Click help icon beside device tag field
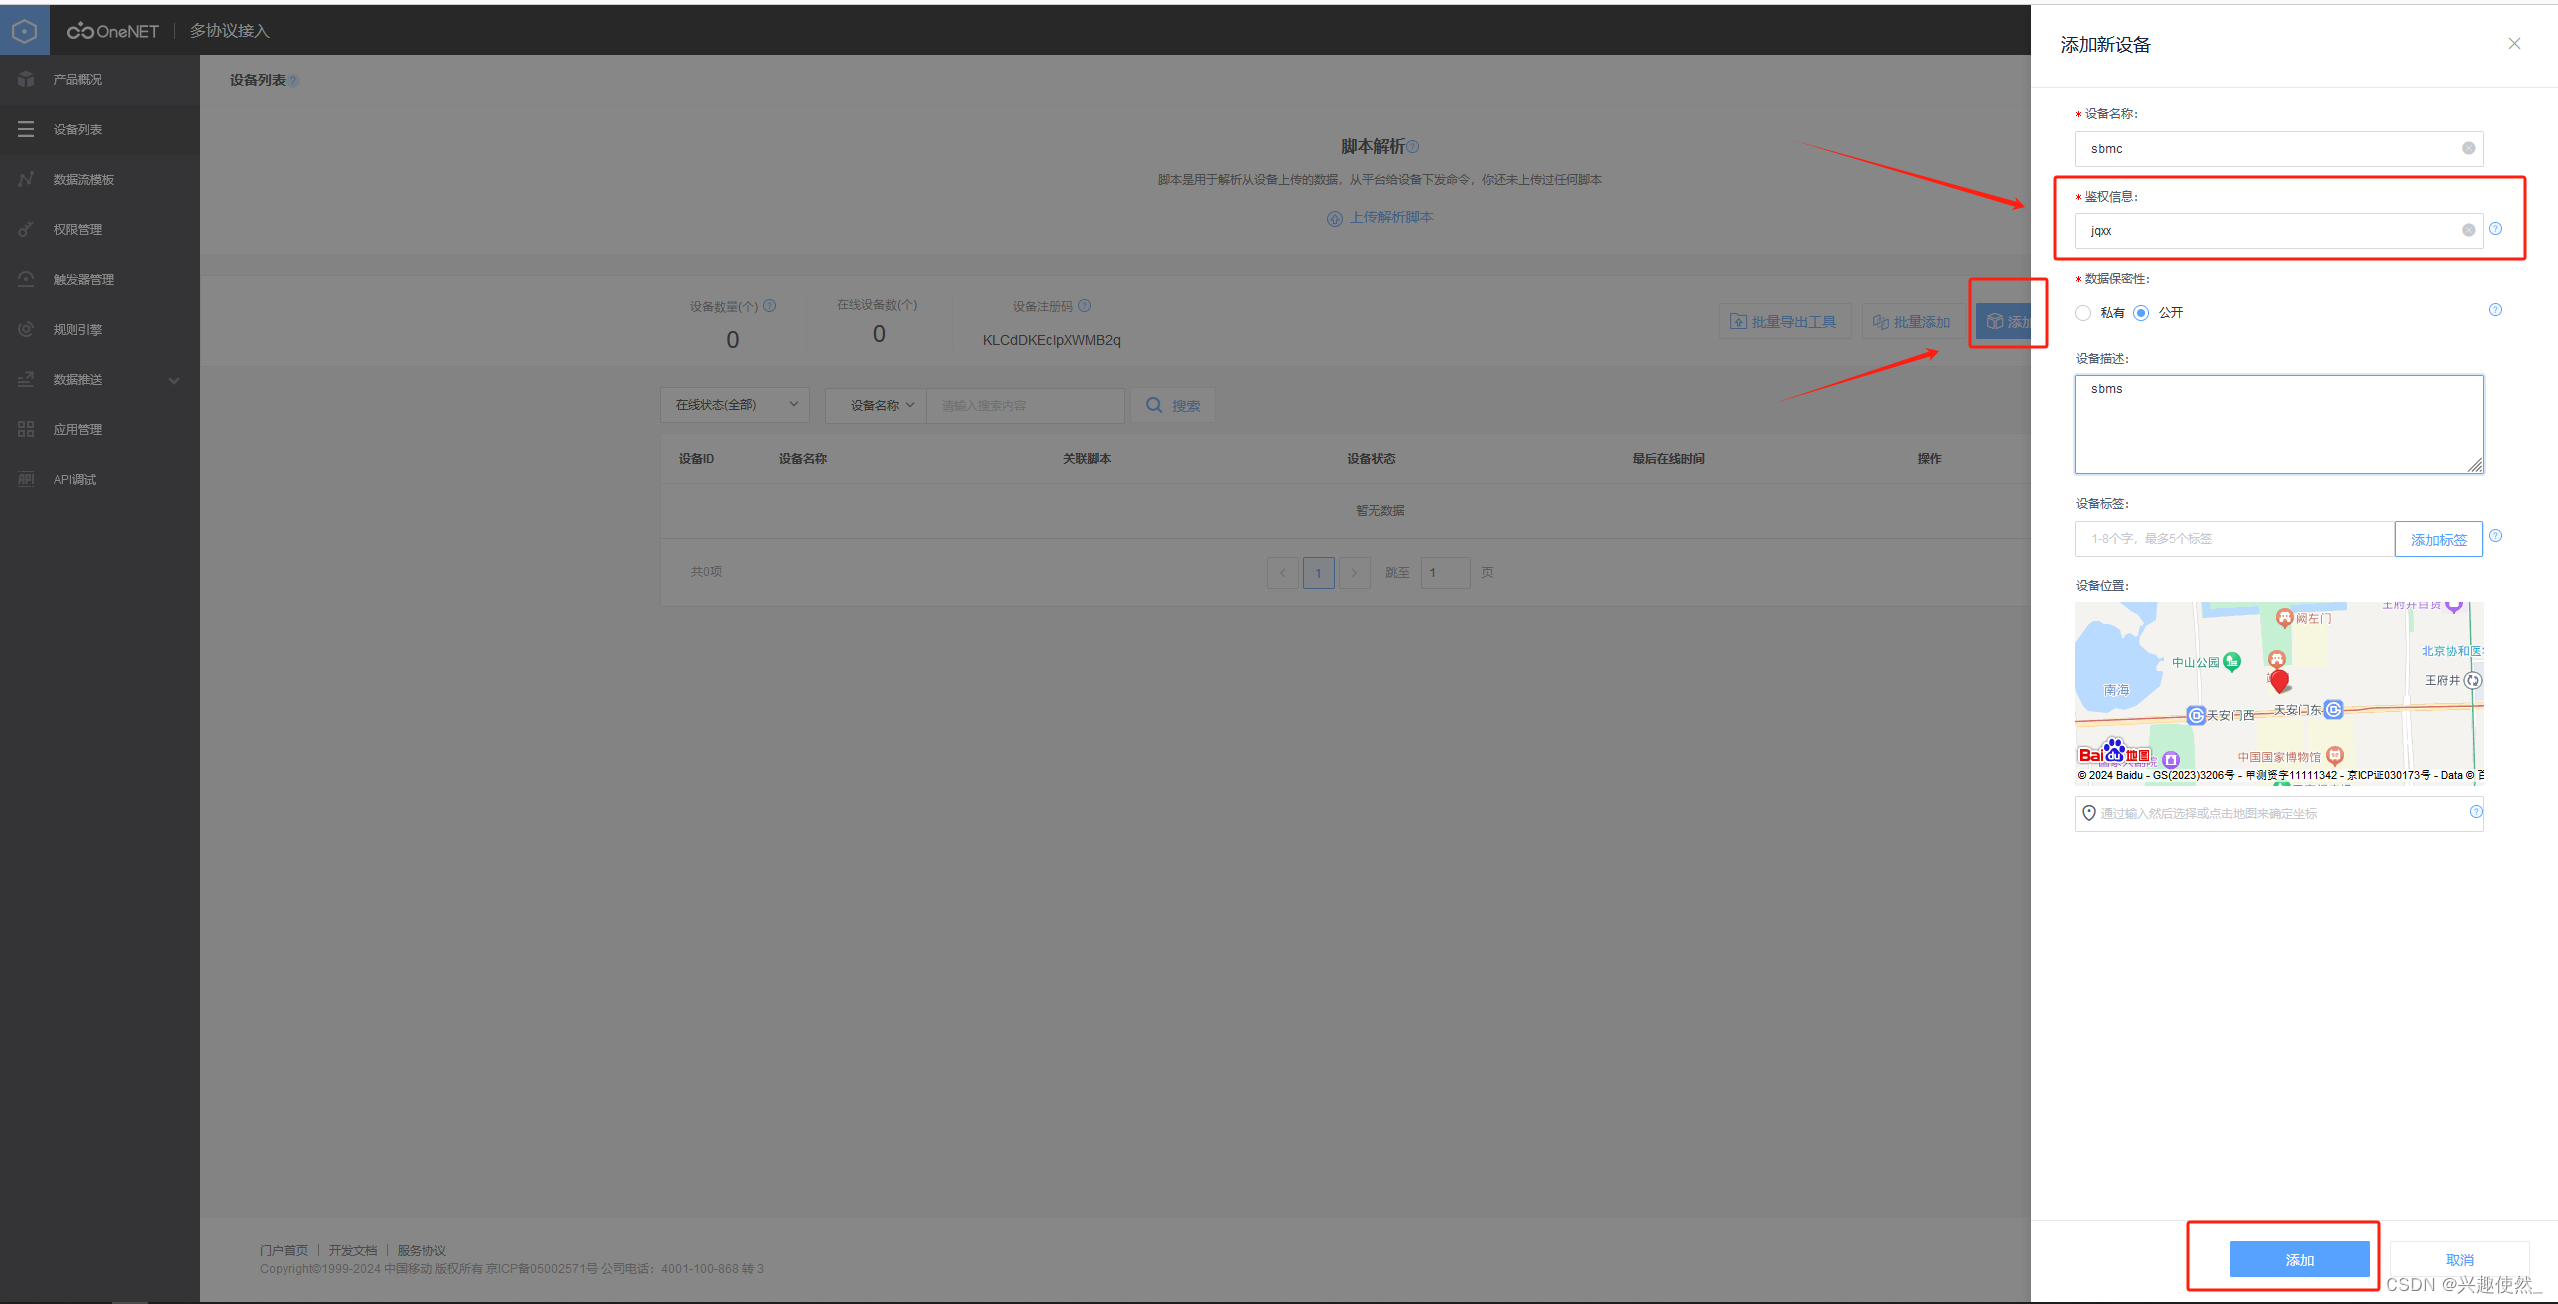 tap(2495, 536)
